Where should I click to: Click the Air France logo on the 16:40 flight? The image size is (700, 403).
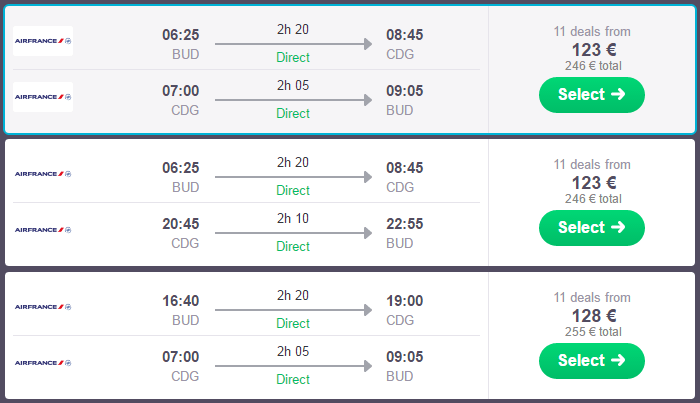[43, 306]
